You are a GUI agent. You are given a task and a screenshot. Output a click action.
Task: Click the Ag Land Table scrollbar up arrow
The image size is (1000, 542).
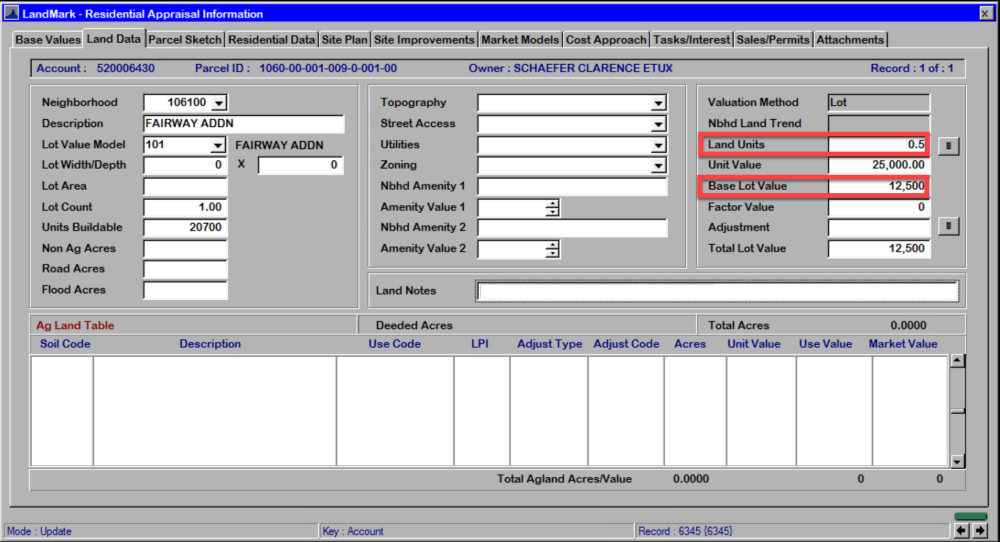pos(957,361)
